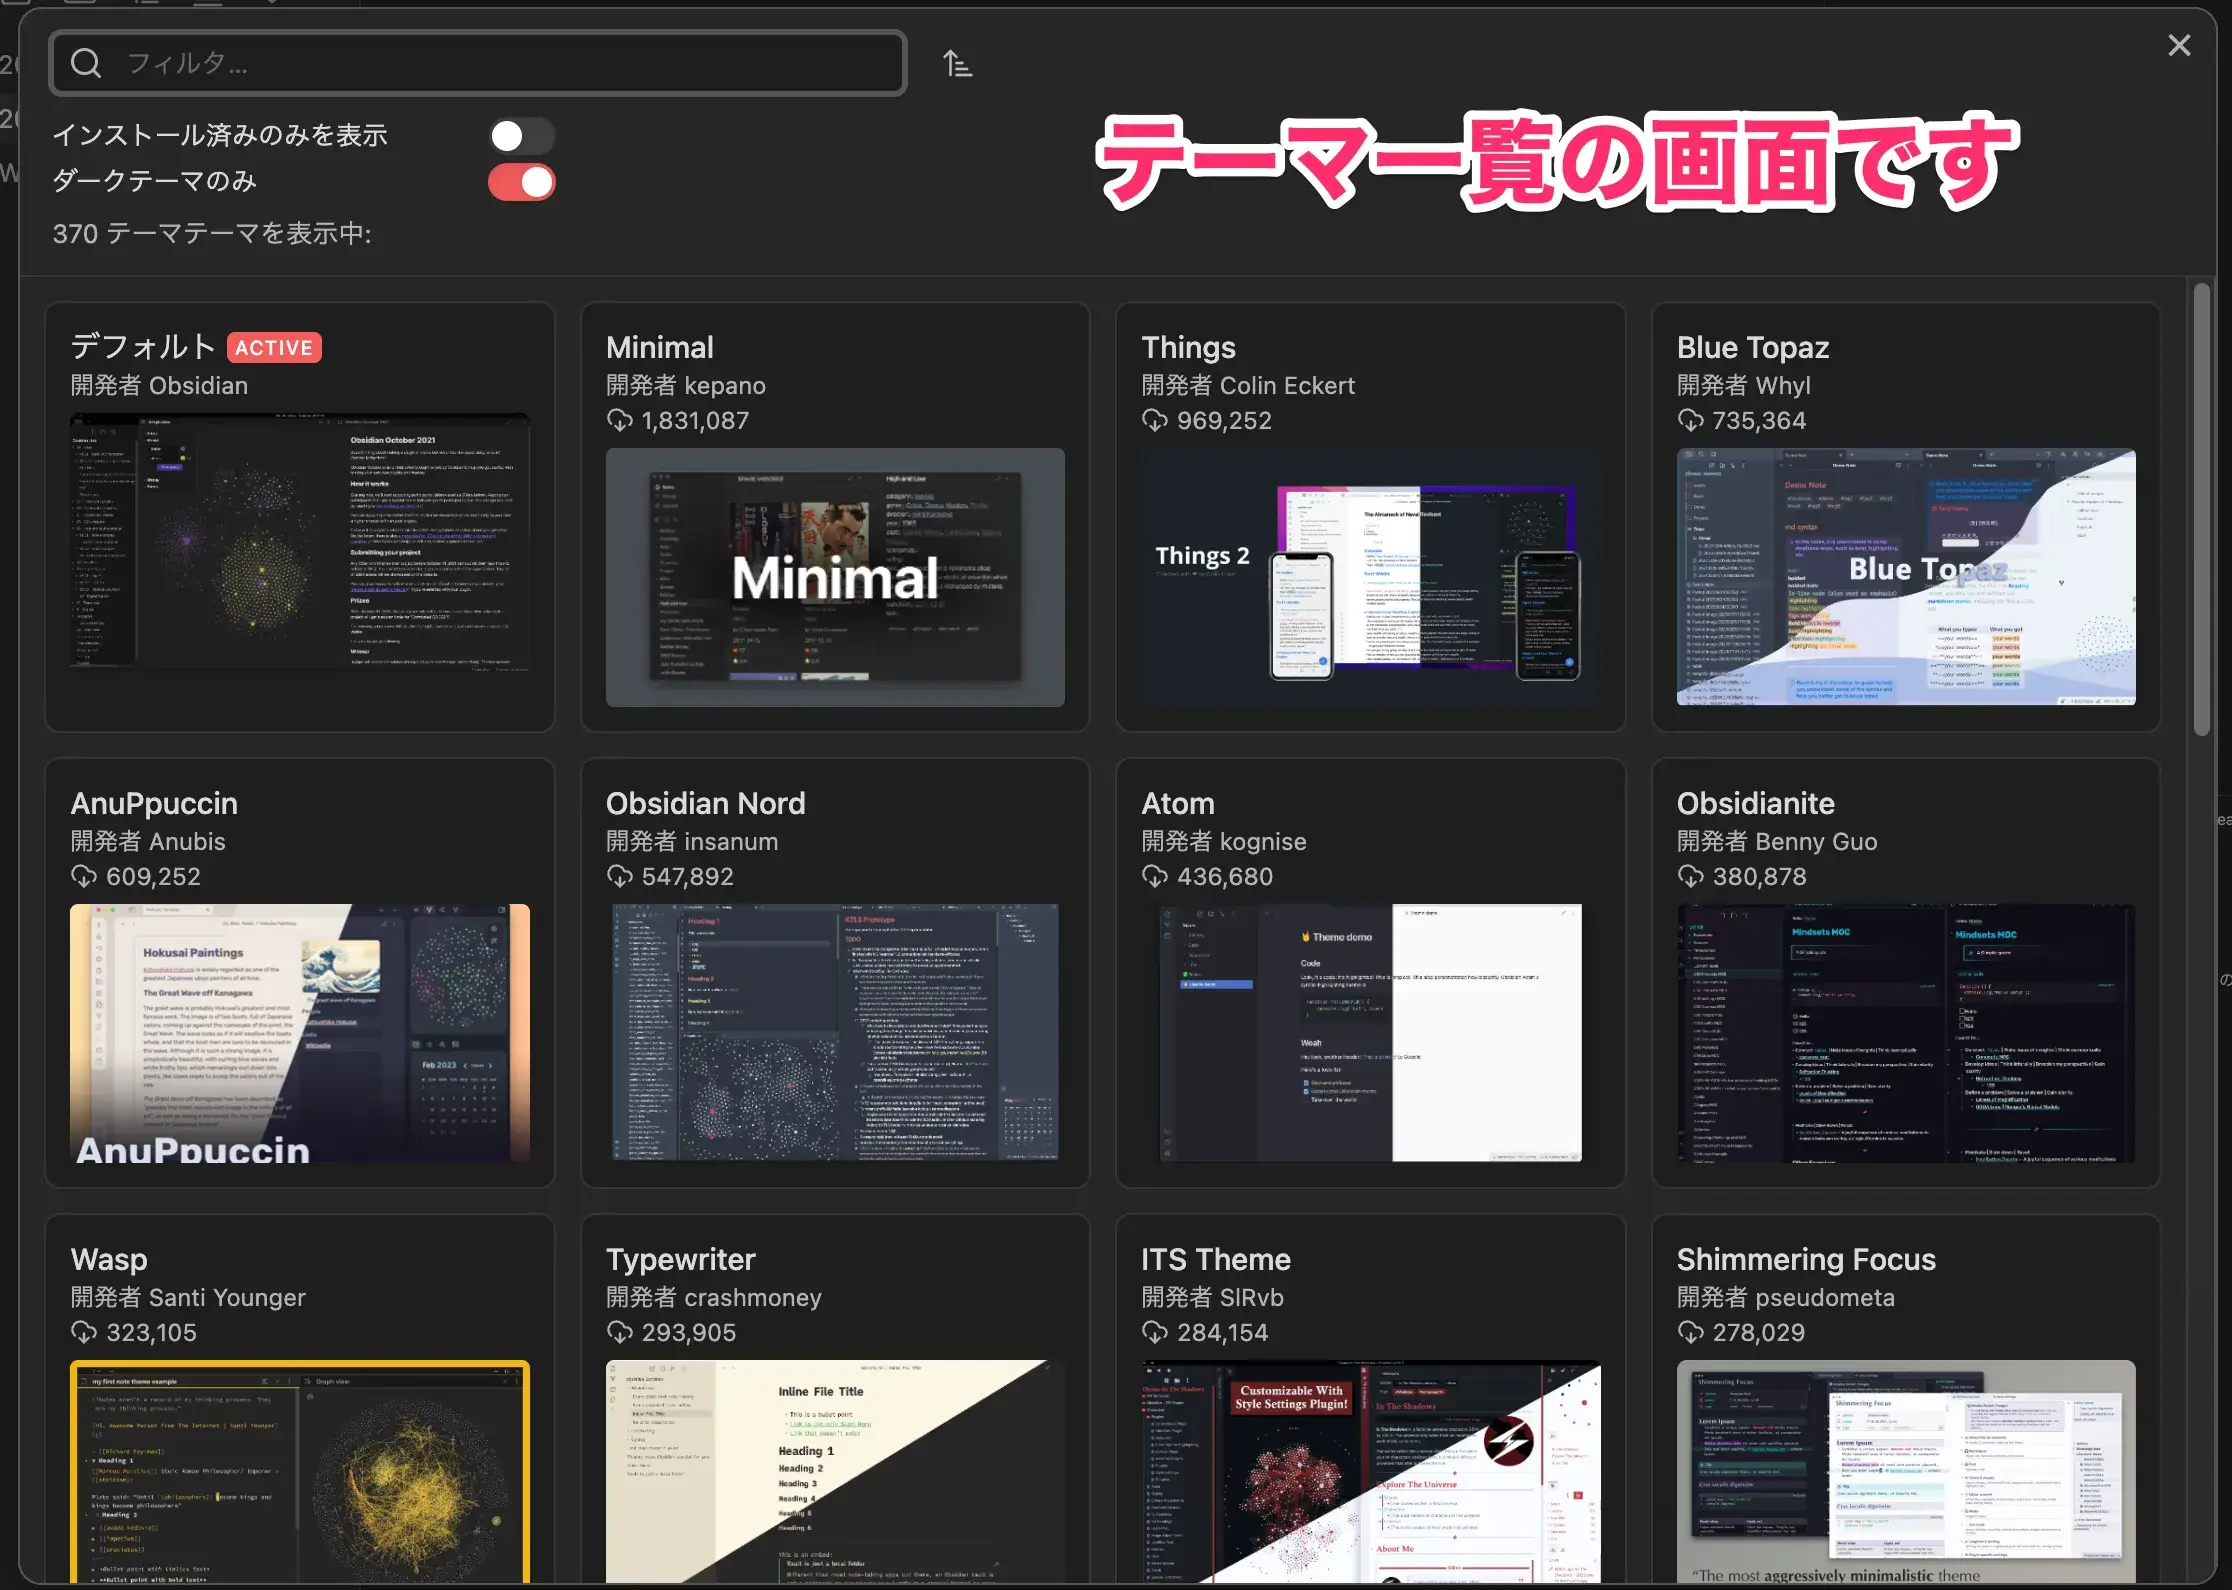
Task: Select the Obsidianite theme title
Action: coord(1756,803)
